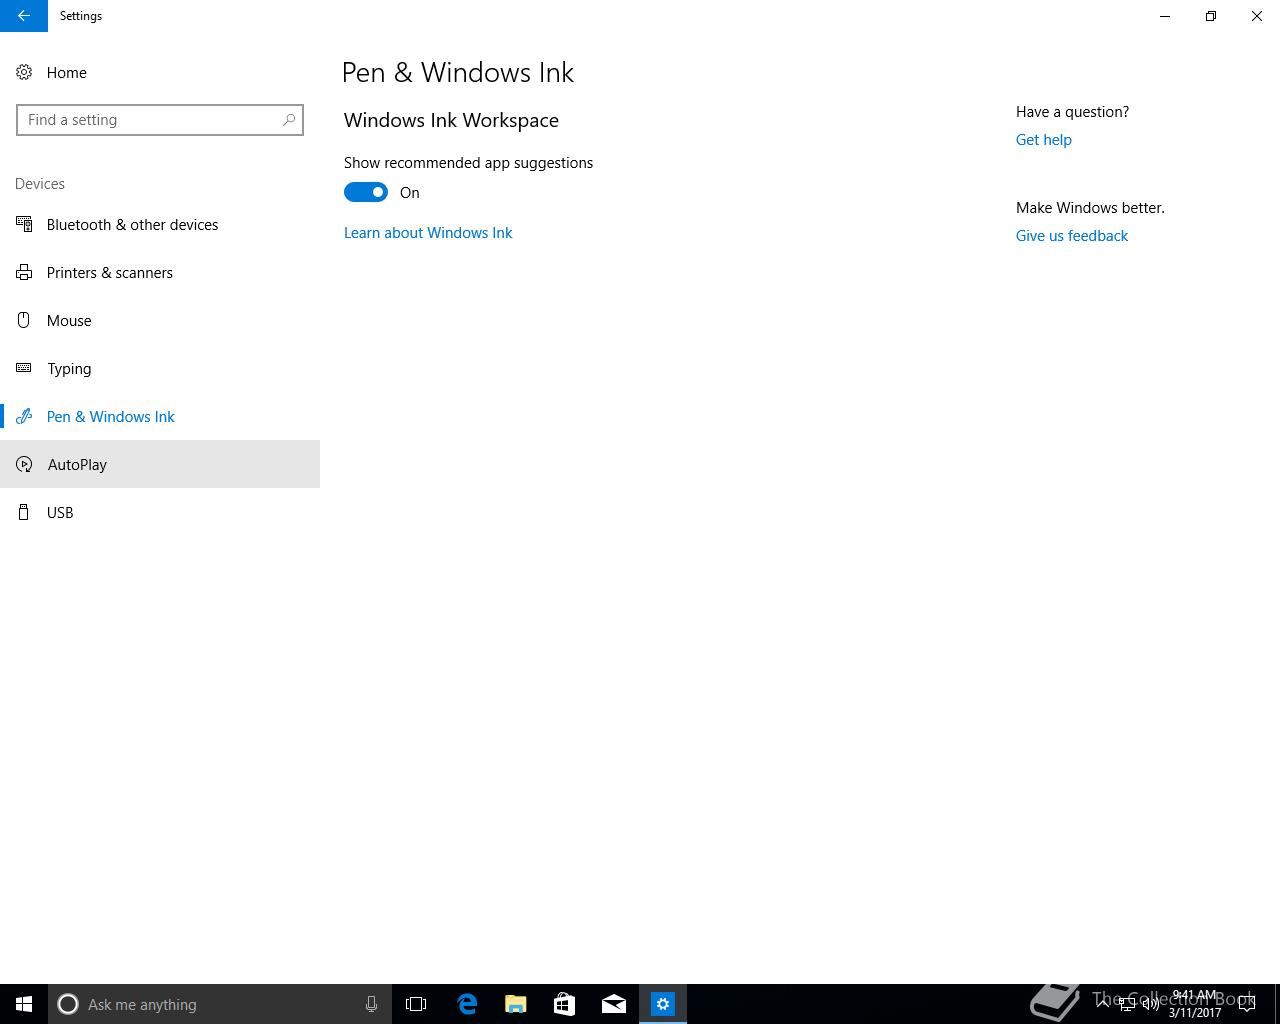Launch Microsoft Edge from the taskbar

467,1004
